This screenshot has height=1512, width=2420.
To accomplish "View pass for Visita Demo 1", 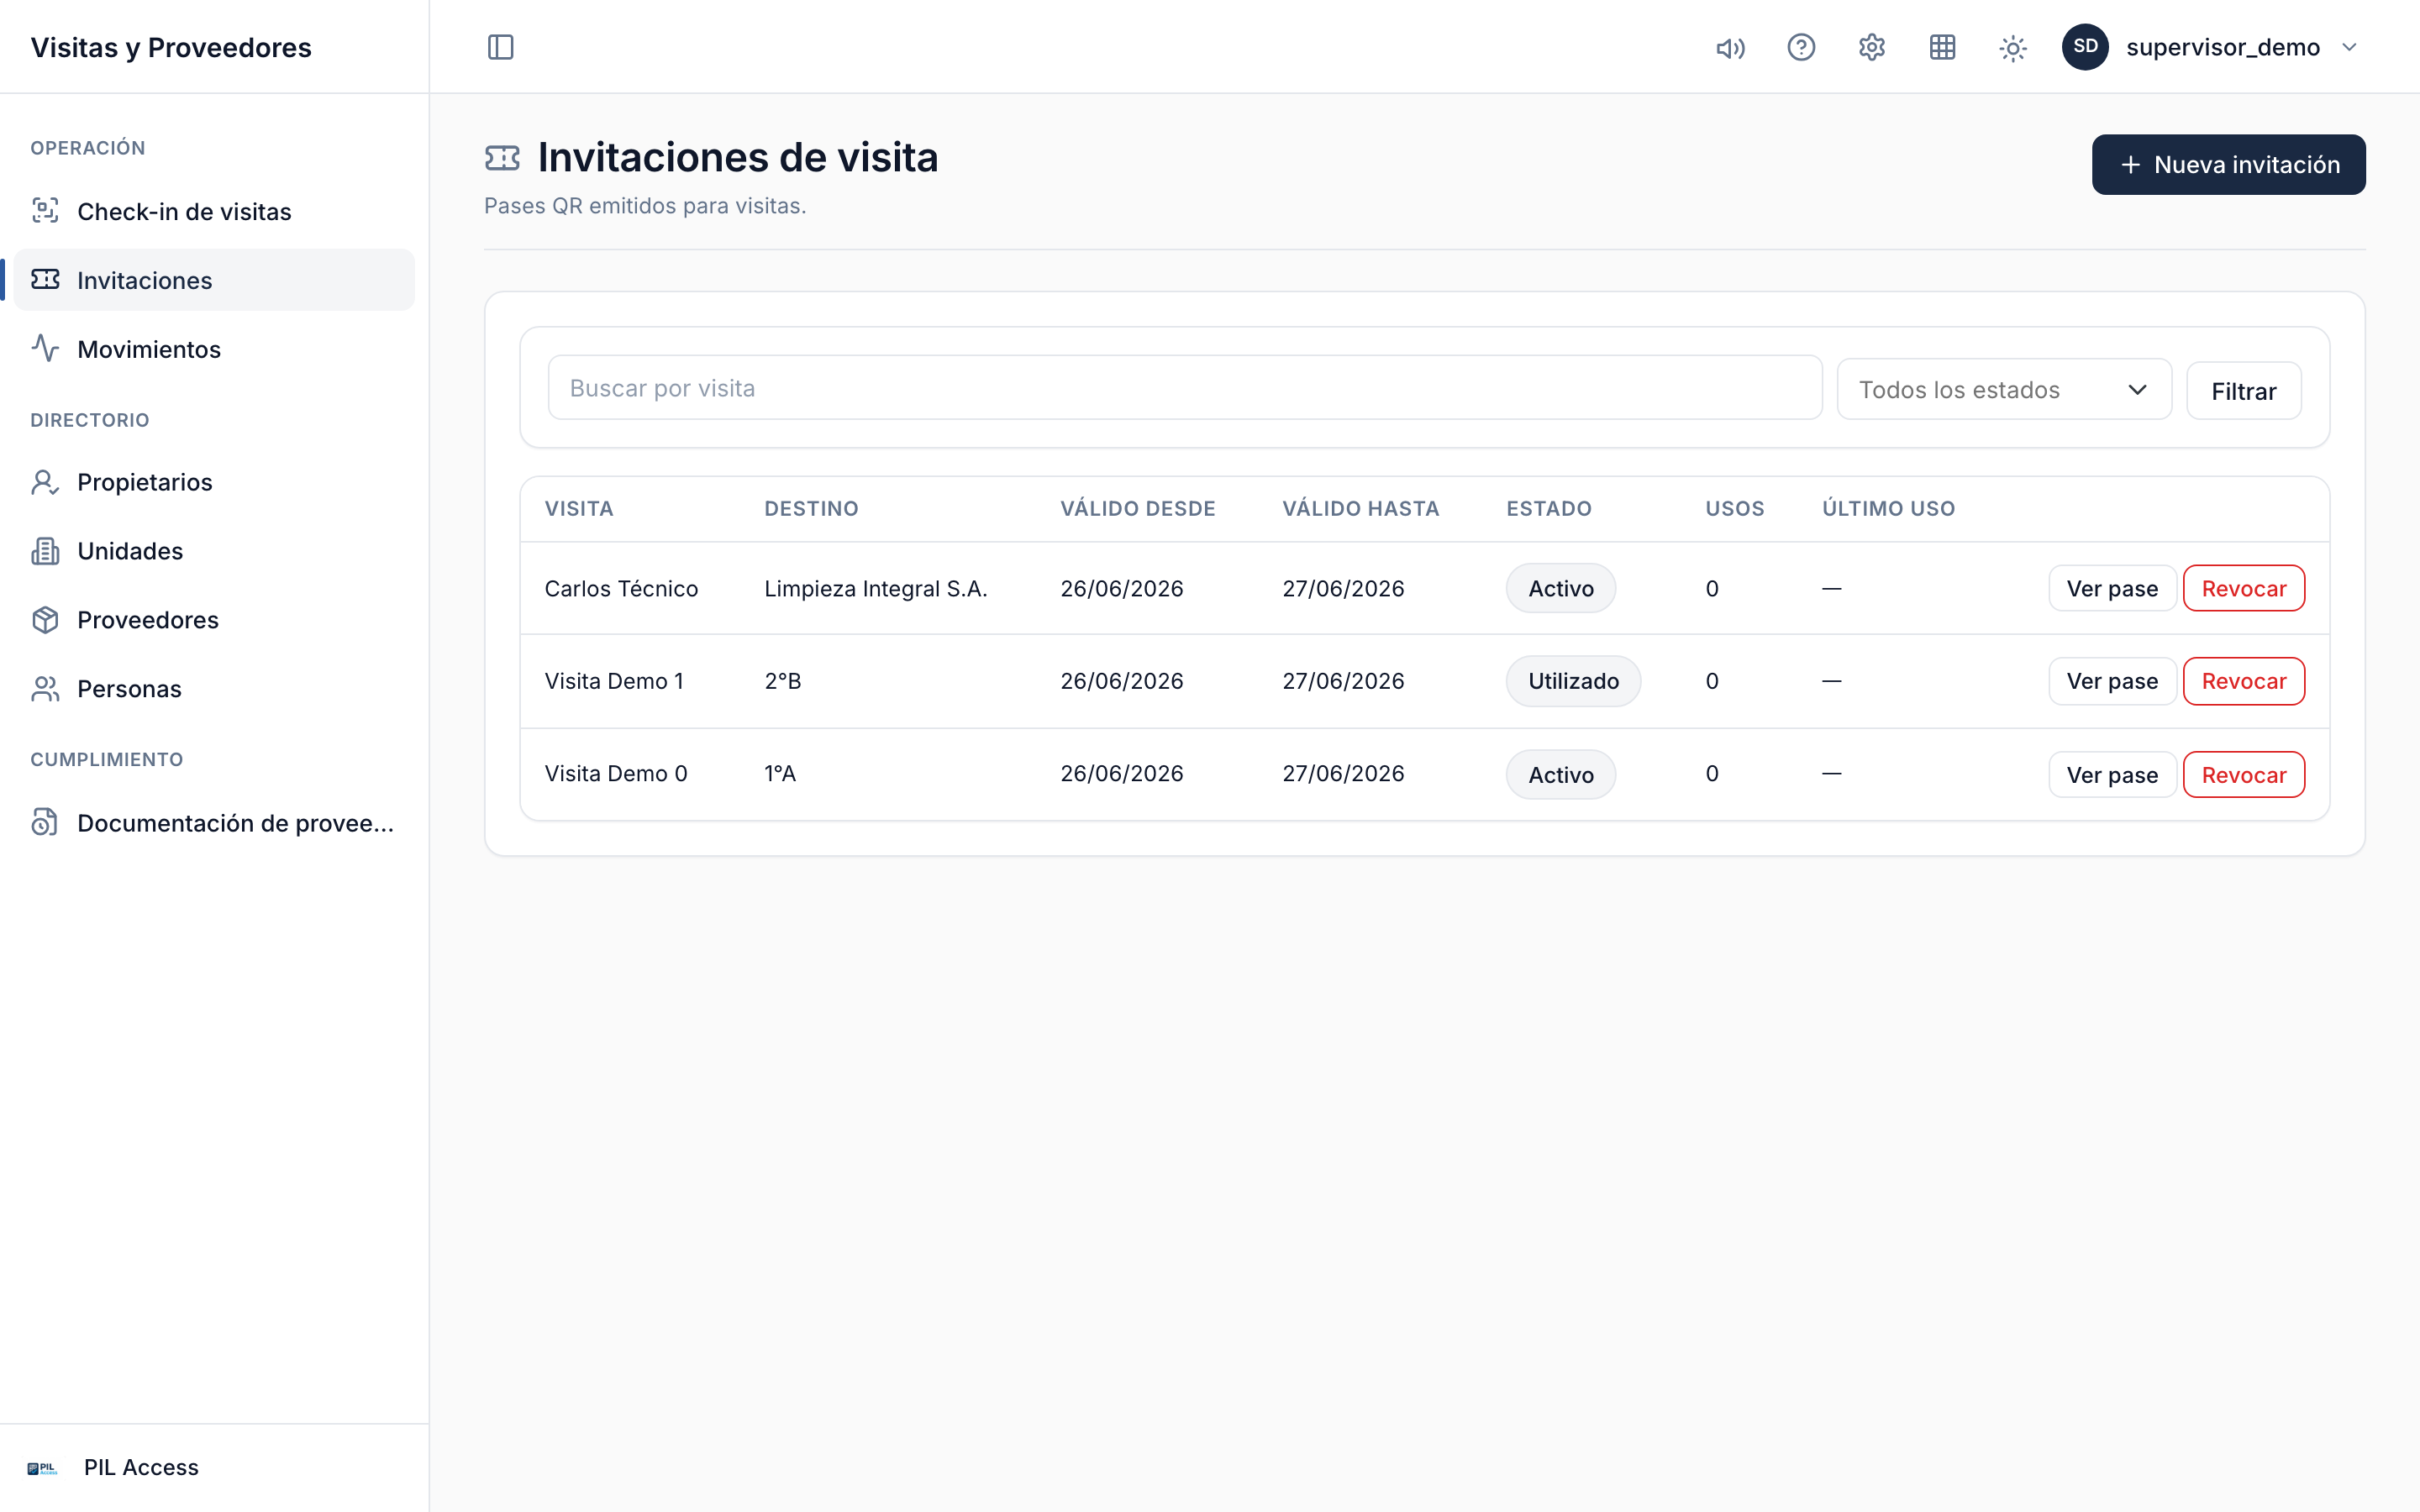I will pyautogui.click(x=2112, y=681).
